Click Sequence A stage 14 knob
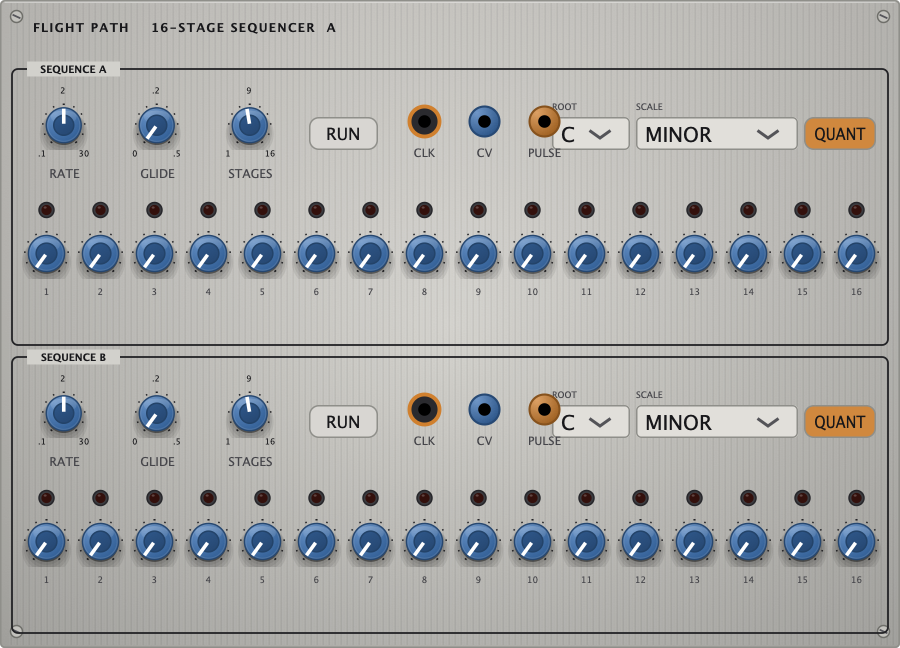This screenshot has width=900, height=648. [x=748, y=254]
